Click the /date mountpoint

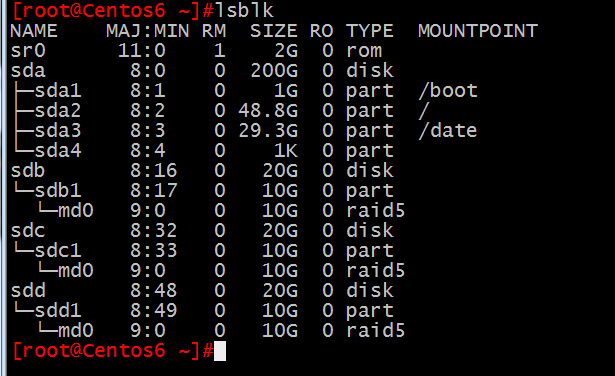(x=448, y=131)
